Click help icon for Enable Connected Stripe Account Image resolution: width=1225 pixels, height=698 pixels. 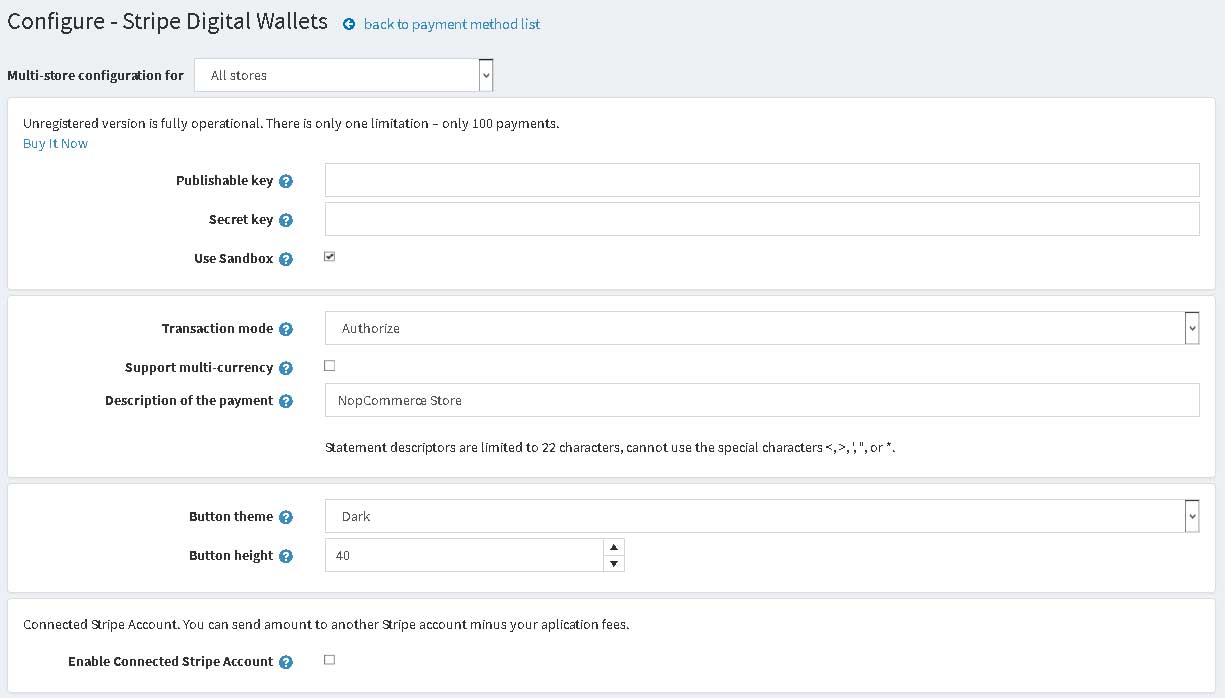(x=286, y=662)
